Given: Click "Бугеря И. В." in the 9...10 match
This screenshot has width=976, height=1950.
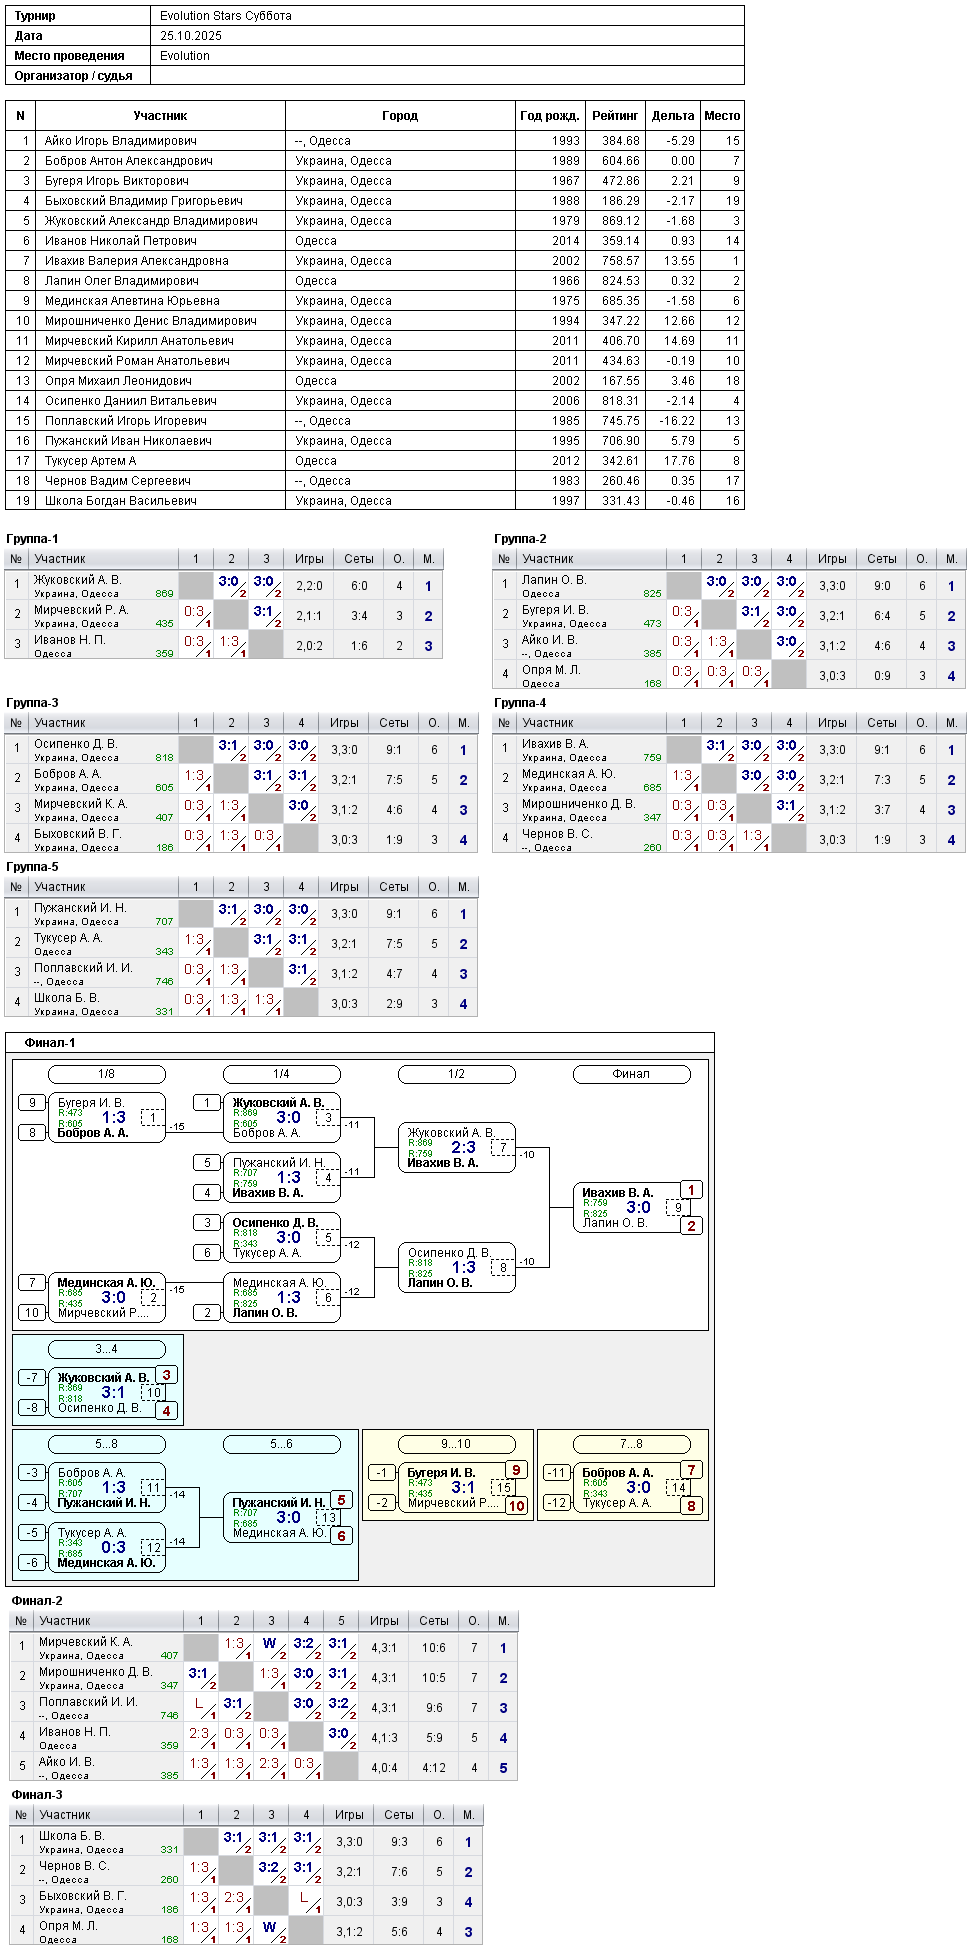Looking at the screenshot, I should coord(441,1473).
